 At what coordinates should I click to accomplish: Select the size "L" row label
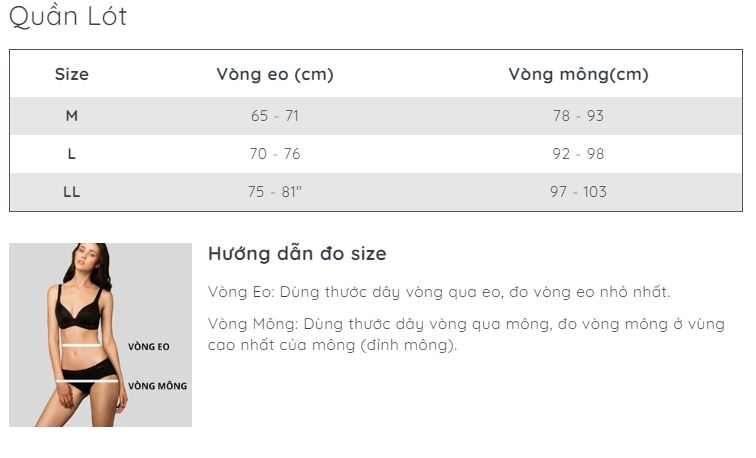pos(72,154)
